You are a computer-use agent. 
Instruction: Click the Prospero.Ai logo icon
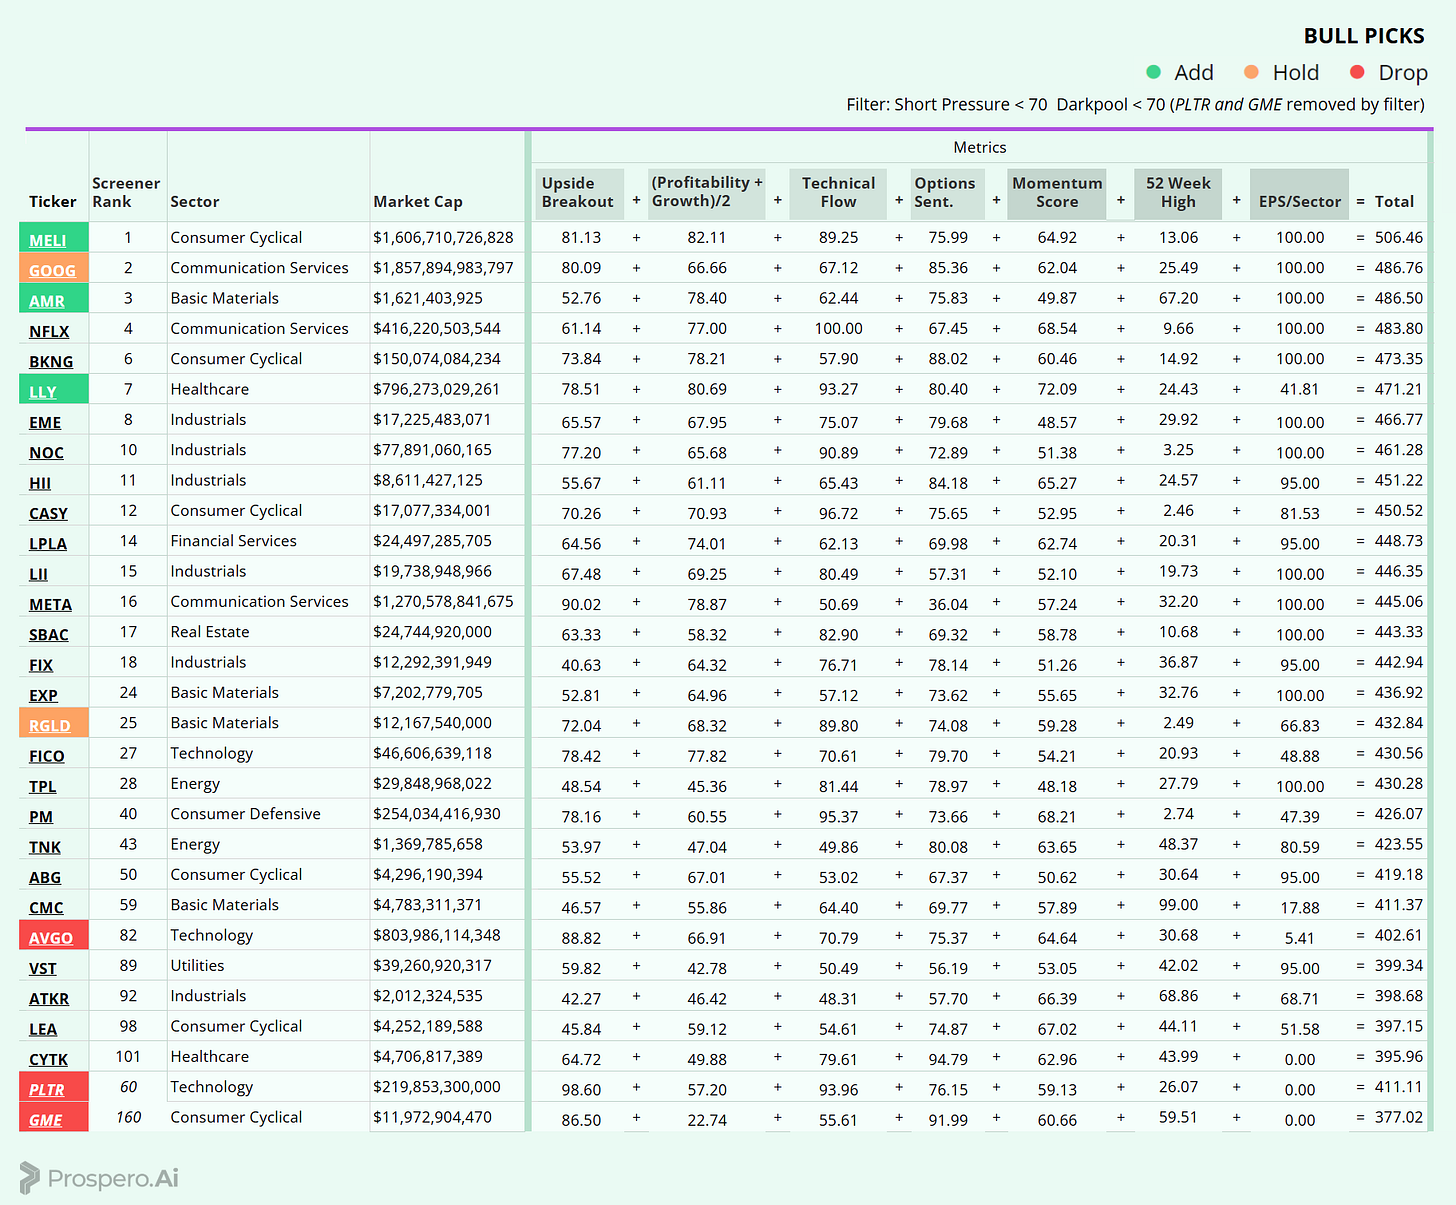click(29, 1178)
